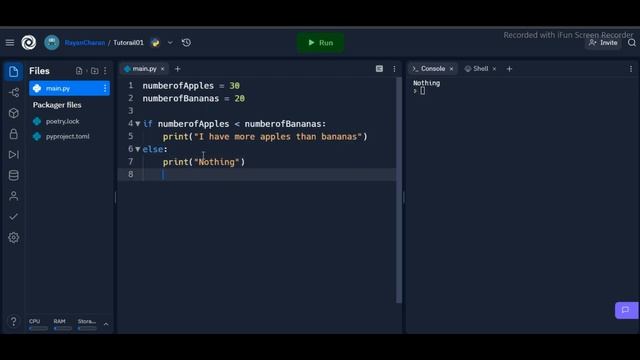Click the Tutorail01 repl name
This screenshot has width=640, height=360.
pos(129,42)
